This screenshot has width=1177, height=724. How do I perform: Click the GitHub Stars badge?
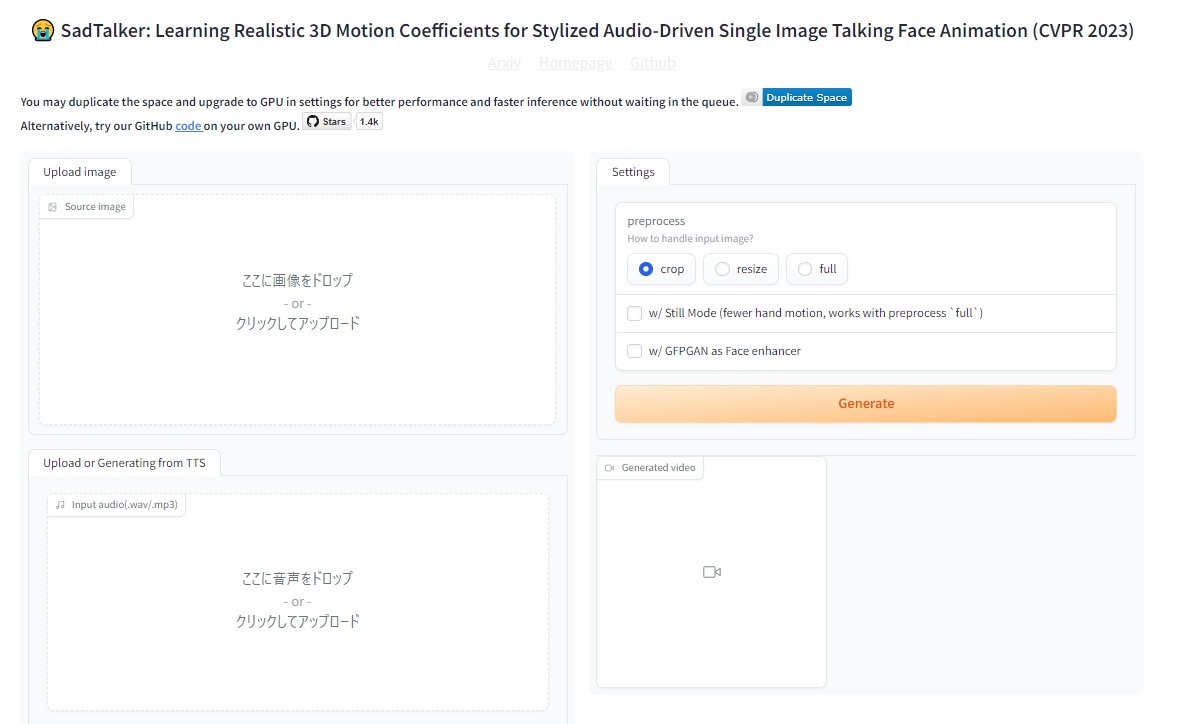pos(327,122)
